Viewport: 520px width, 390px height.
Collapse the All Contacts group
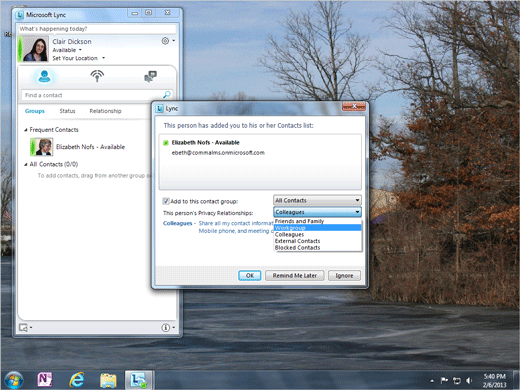pos(26,164)
